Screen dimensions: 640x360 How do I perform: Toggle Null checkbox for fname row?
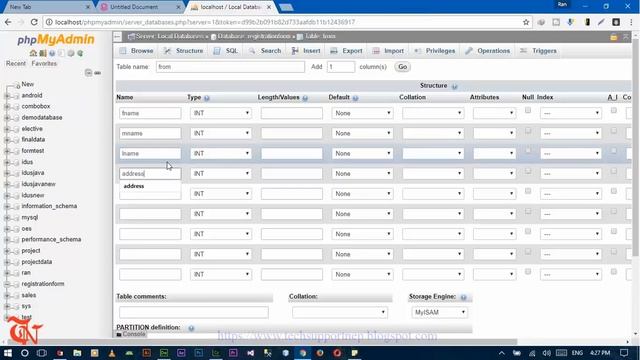pos(528,110)
